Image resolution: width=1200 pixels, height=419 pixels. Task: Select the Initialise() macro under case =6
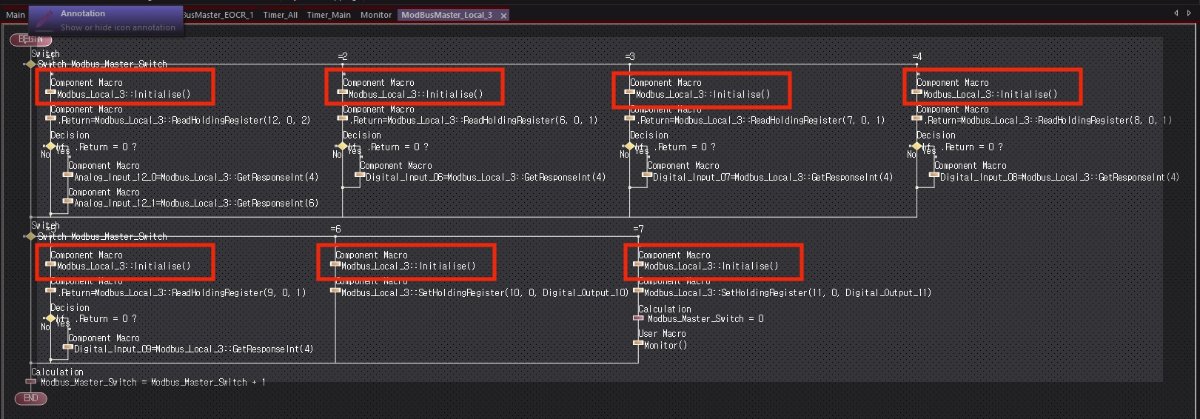[337, 267]
